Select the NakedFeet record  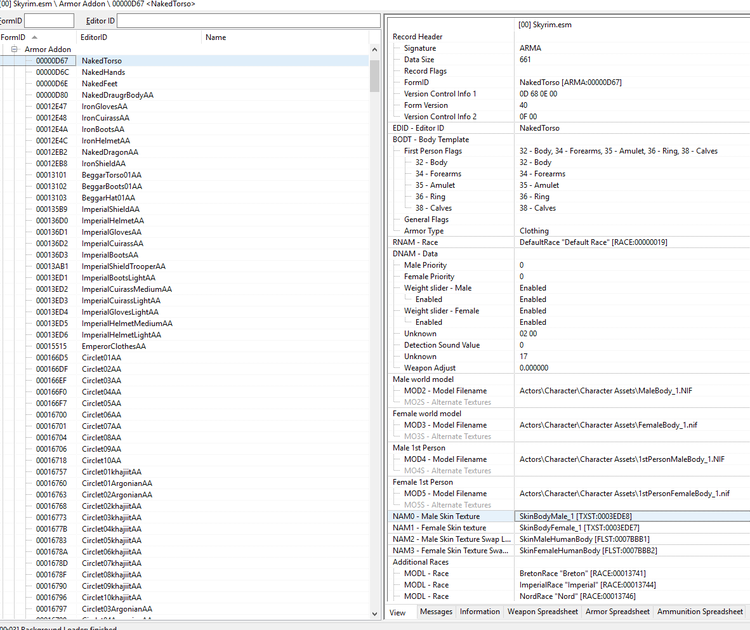tap(99, 84)
